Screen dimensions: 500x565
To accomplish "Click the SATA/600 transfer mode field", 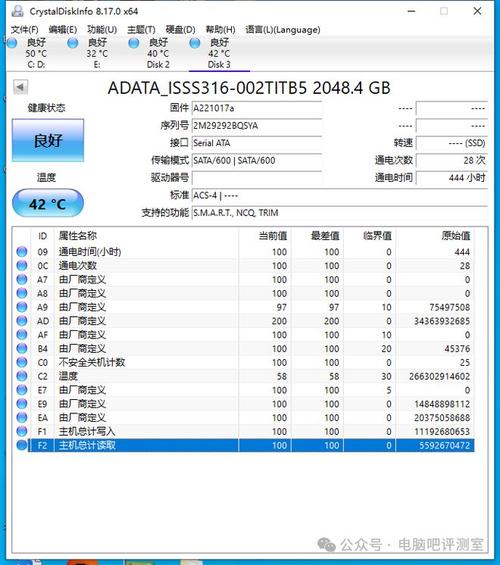I will [256, 160].
